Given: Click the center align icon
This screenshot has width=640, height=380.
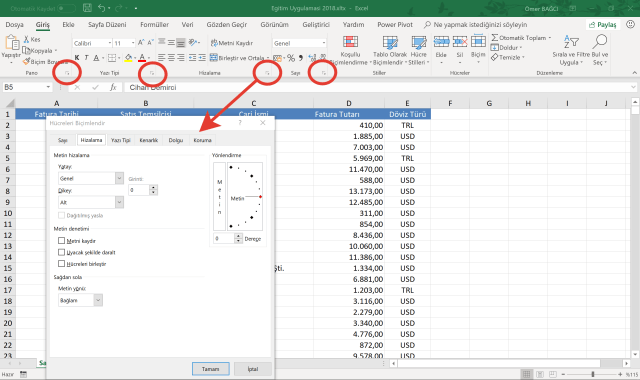Looking at the screenshot, I should click(x=171, y=58).
